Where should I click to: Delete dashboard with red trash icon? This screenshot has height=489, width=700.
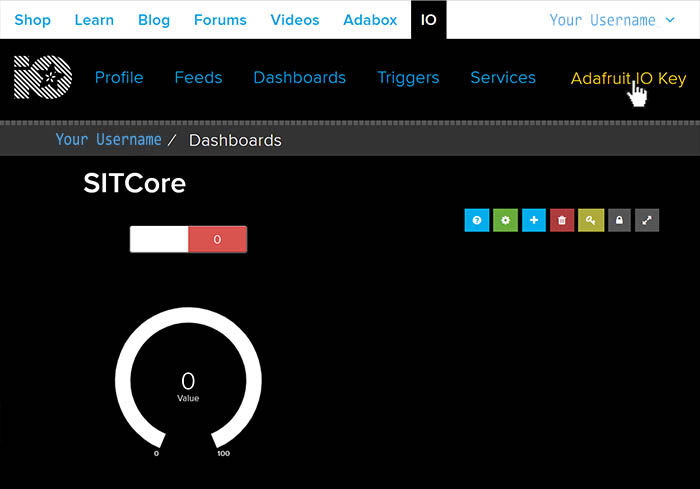(x=562, y=220)
